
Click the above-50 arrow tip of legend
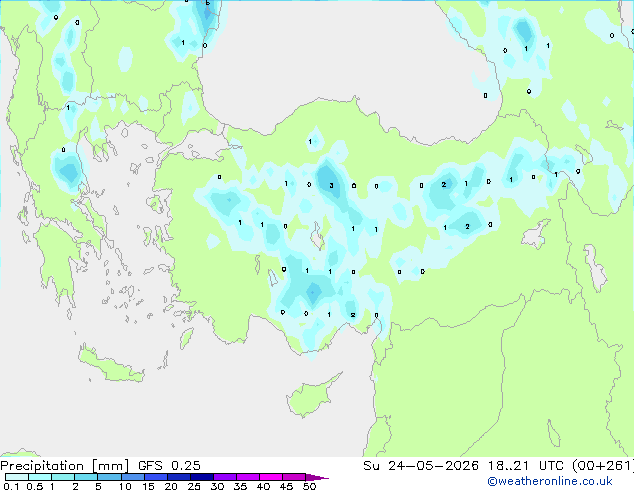[317, 477]
